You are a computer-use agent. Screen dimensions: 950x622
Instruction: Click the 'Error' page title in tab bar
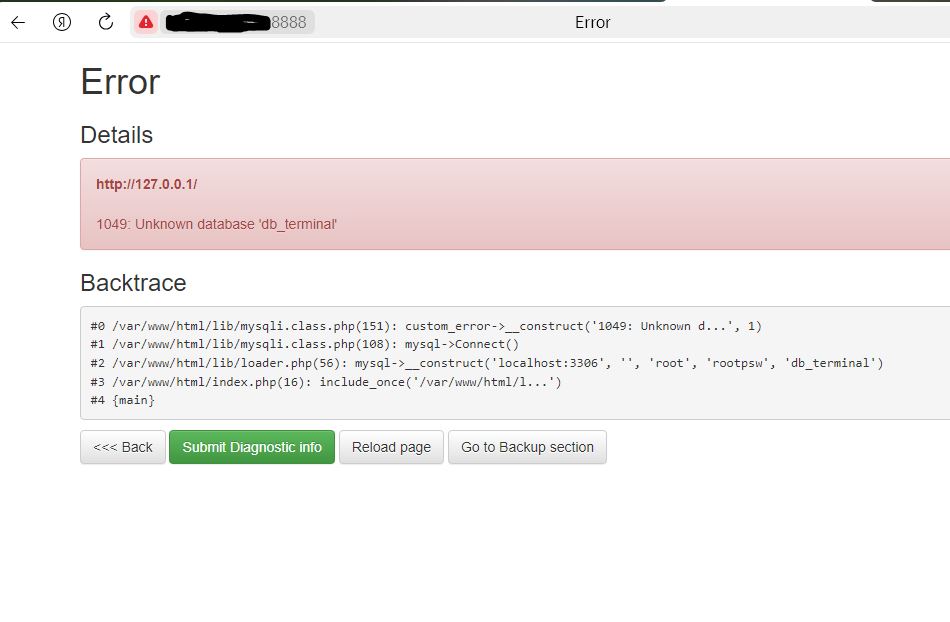click(x=593, y=22)
